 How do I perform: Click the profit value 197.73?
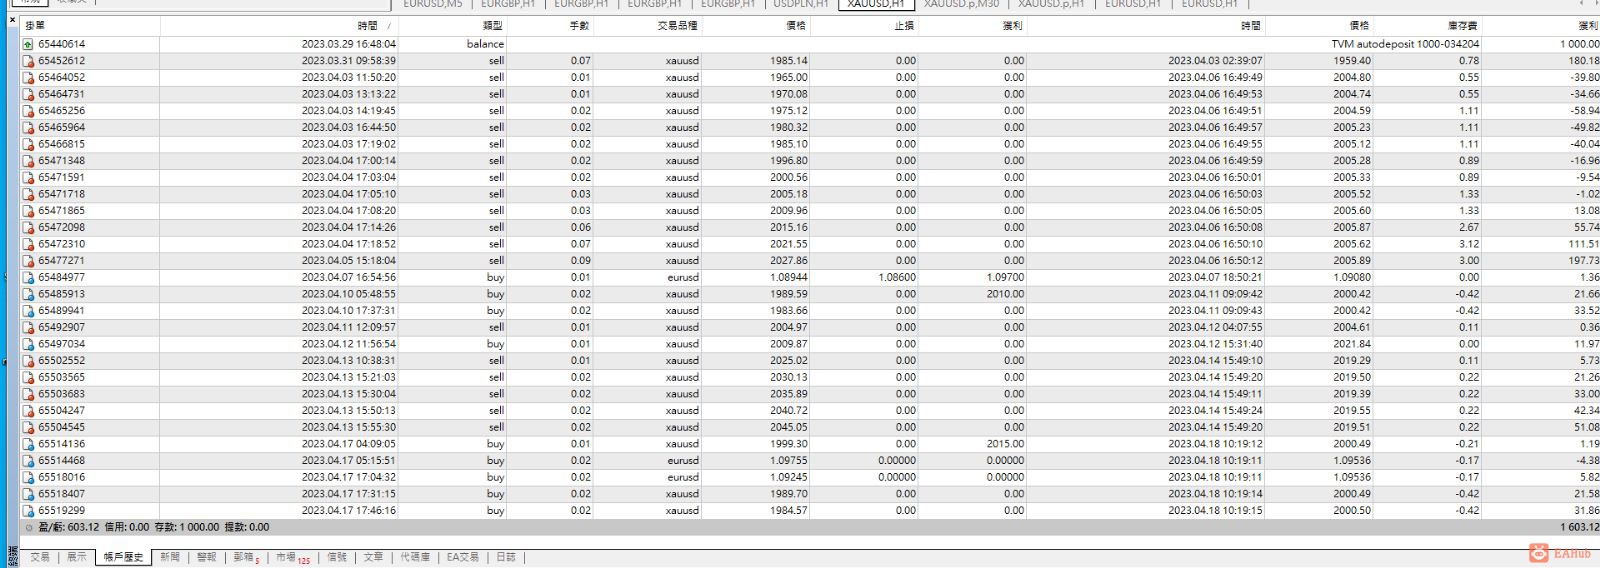point(1583,261)
